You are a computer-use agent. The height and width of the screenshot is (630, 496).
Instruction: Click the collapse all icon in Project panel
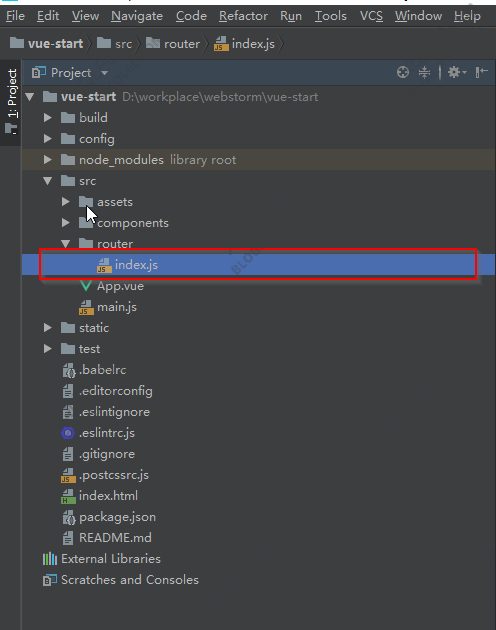[x=424, y=72]
